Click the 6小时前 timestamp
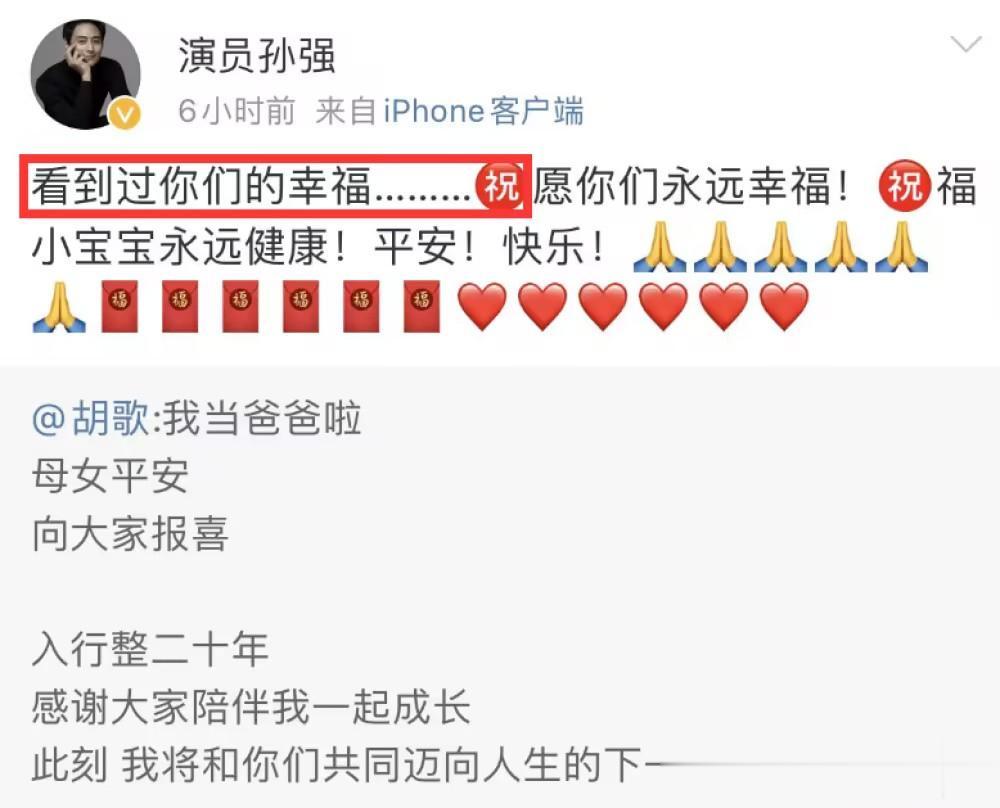 (237, 111)
